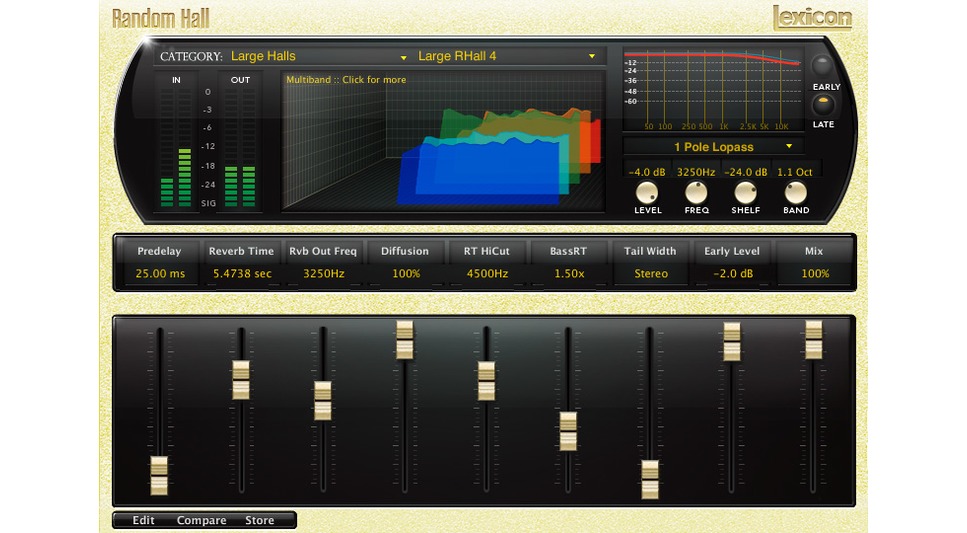Click the Compare button
This screenshot has height=533, width=967.
[x=201, y=520]
